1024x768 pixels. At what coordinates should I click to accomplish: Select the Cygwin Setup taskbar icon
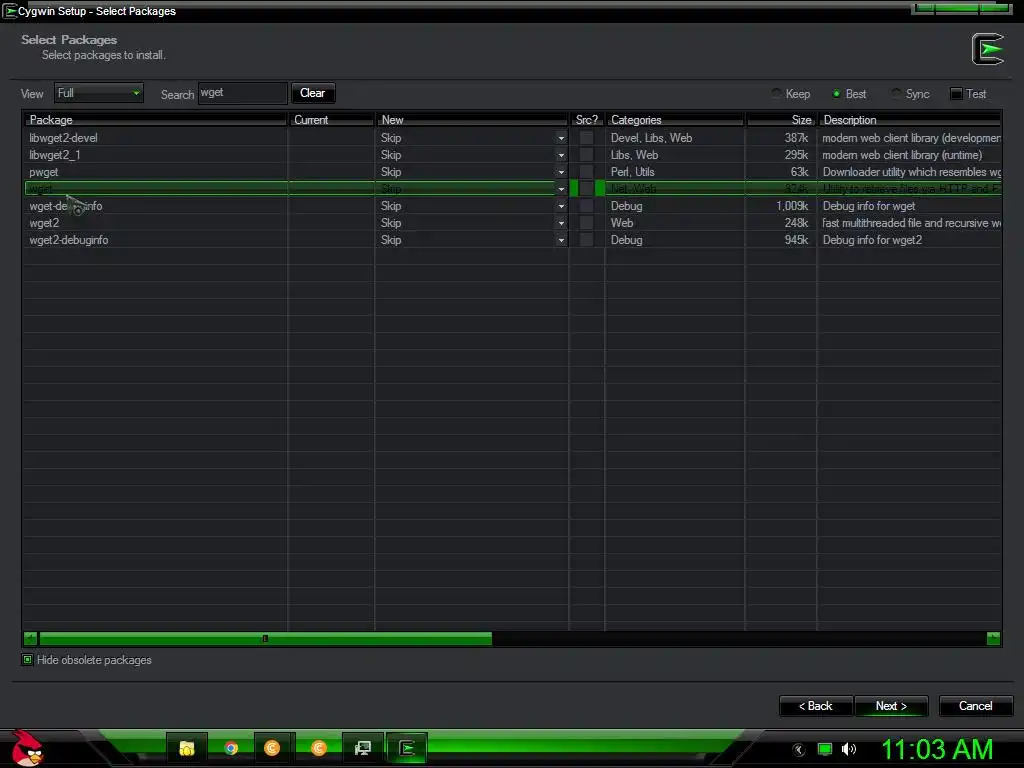[407, 748]
